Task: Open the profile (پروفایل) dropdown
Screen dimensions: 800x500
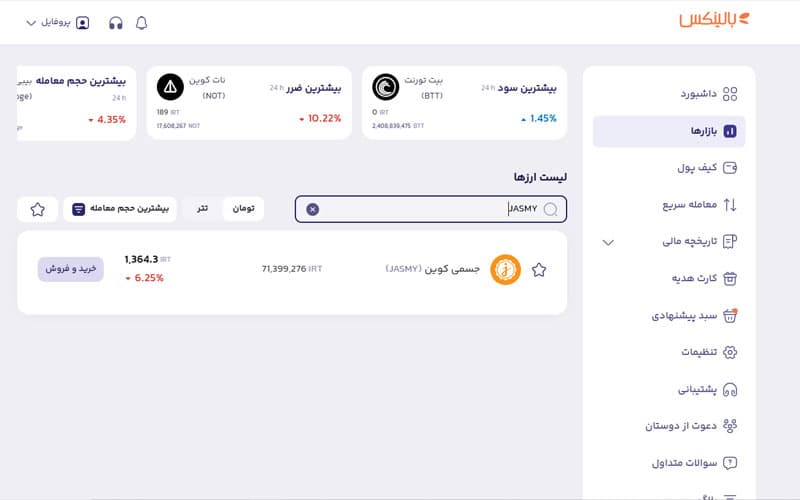Action: pos(57,22)
